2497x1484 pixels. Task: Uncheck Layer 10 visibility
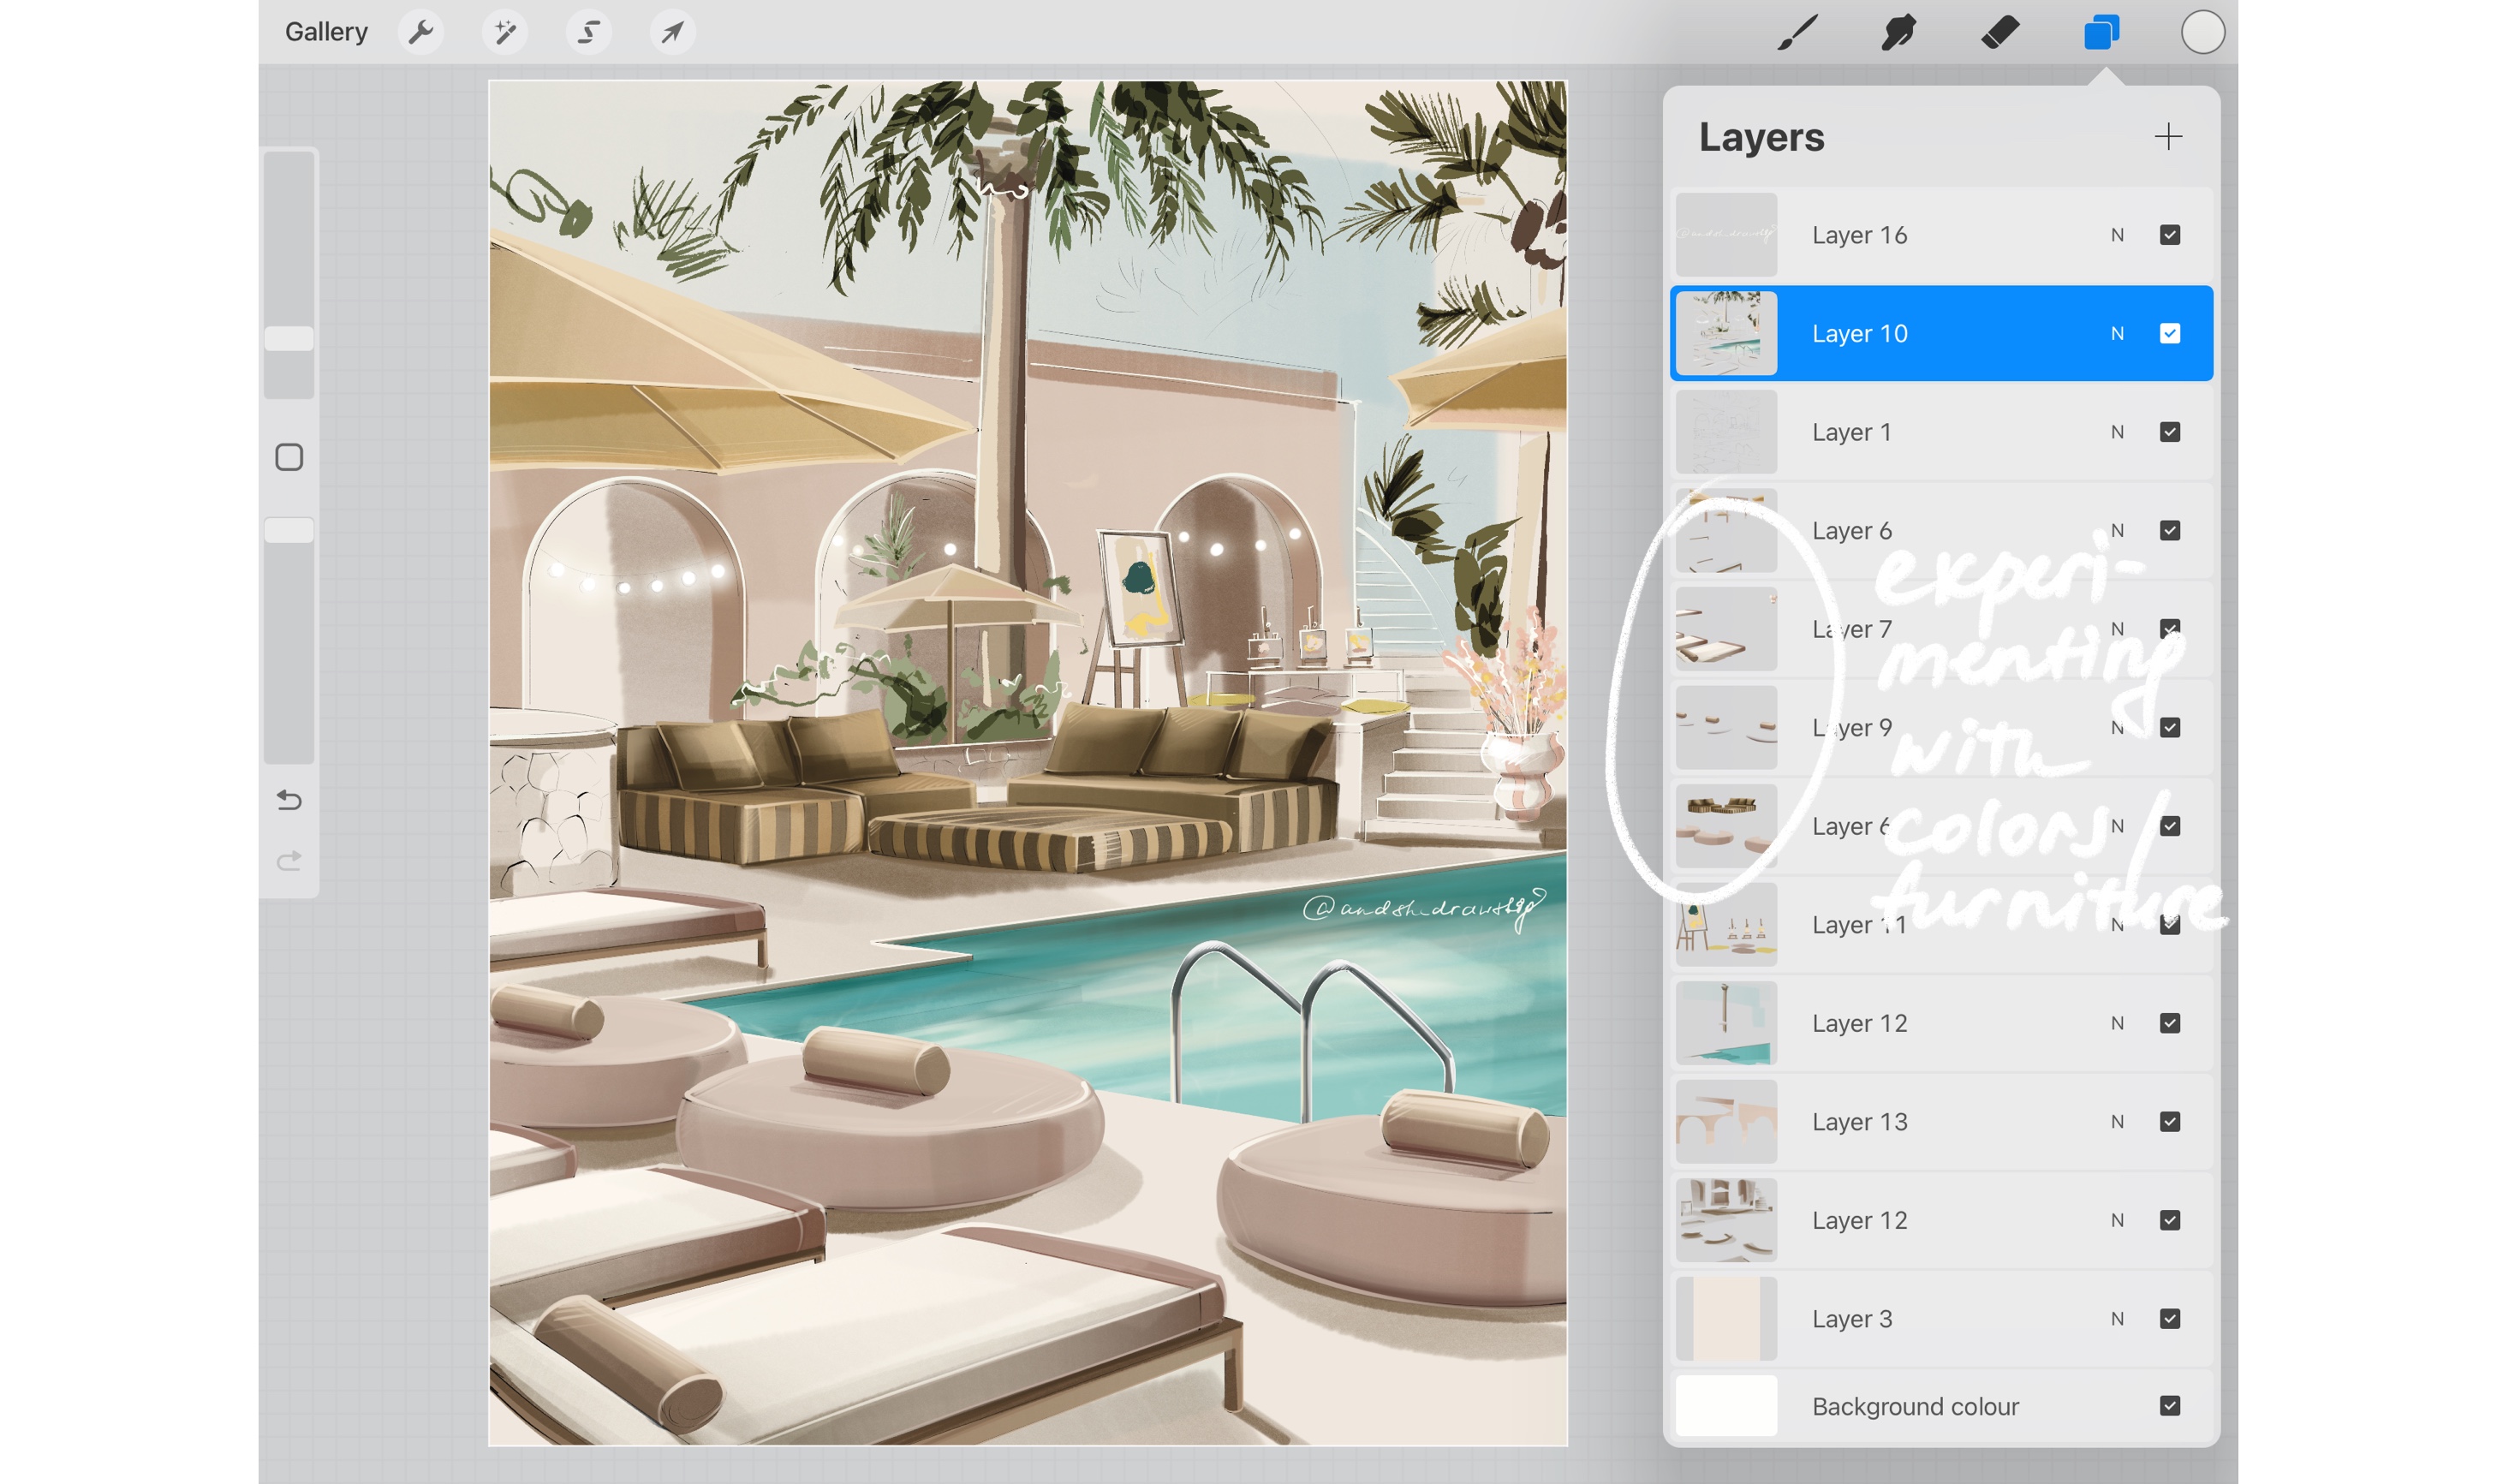[2169, 333]
